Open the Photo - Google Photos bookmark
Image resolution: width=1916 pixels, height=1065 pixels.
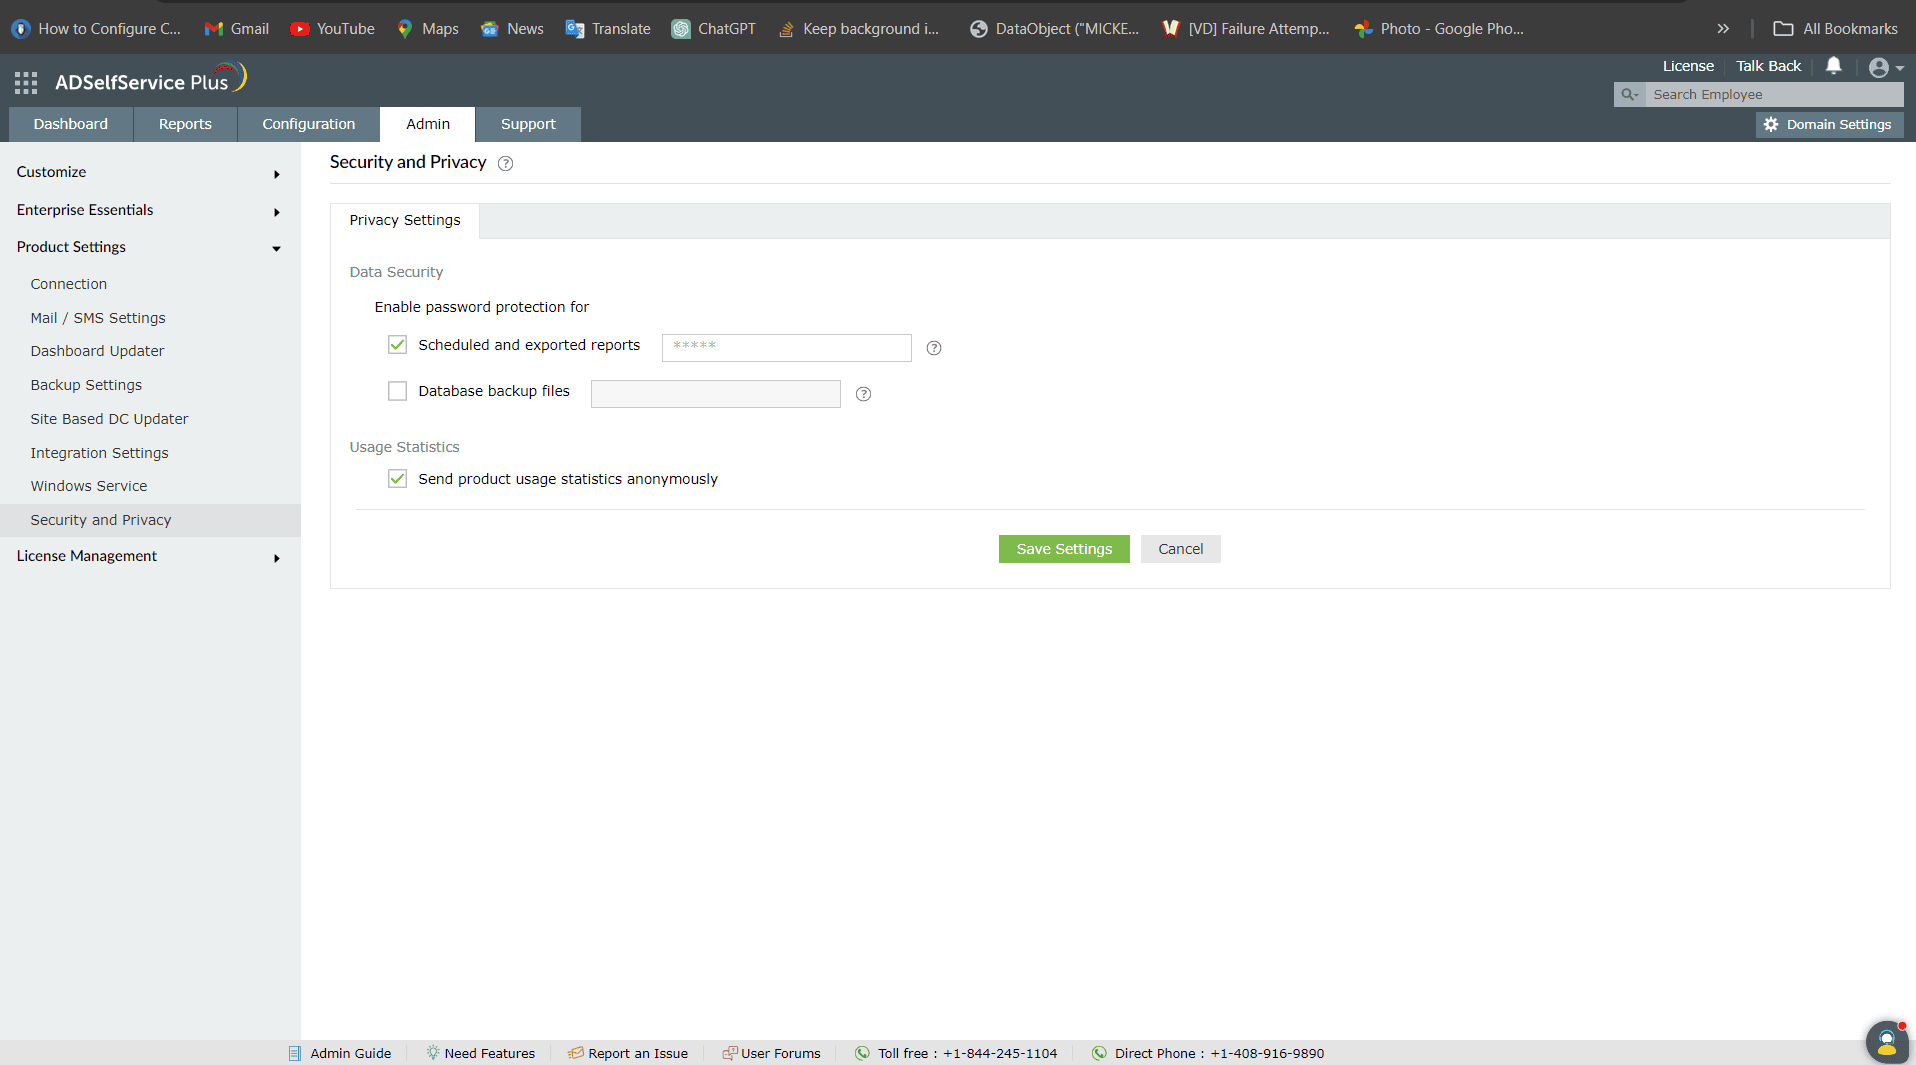[x=1439, y=29]
